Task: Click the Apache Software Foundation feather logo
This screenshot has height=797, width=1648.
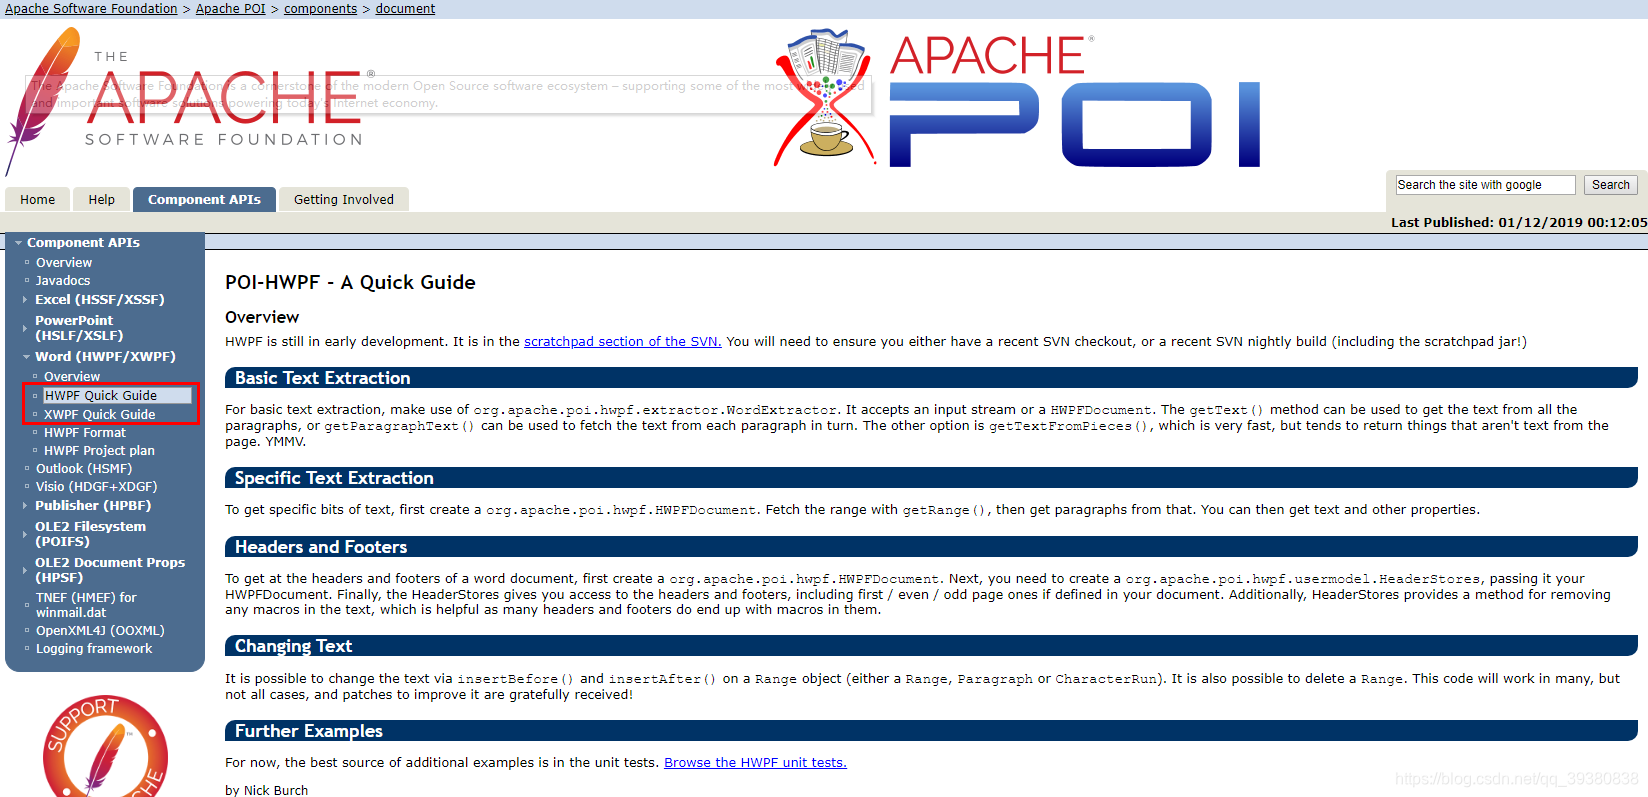Action: tap(190, 102)
